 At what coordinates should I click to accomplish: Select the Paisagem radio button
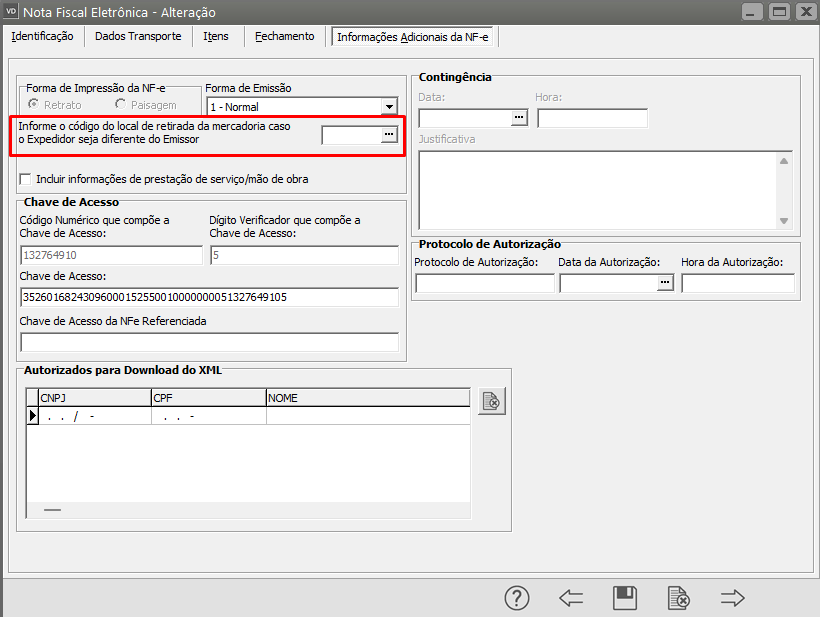[121, 105]
